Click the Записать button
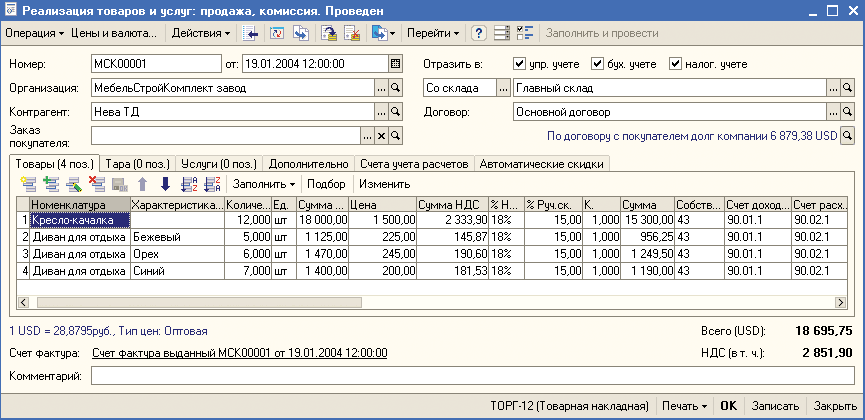865x420 pixels. tap(773, 407)
